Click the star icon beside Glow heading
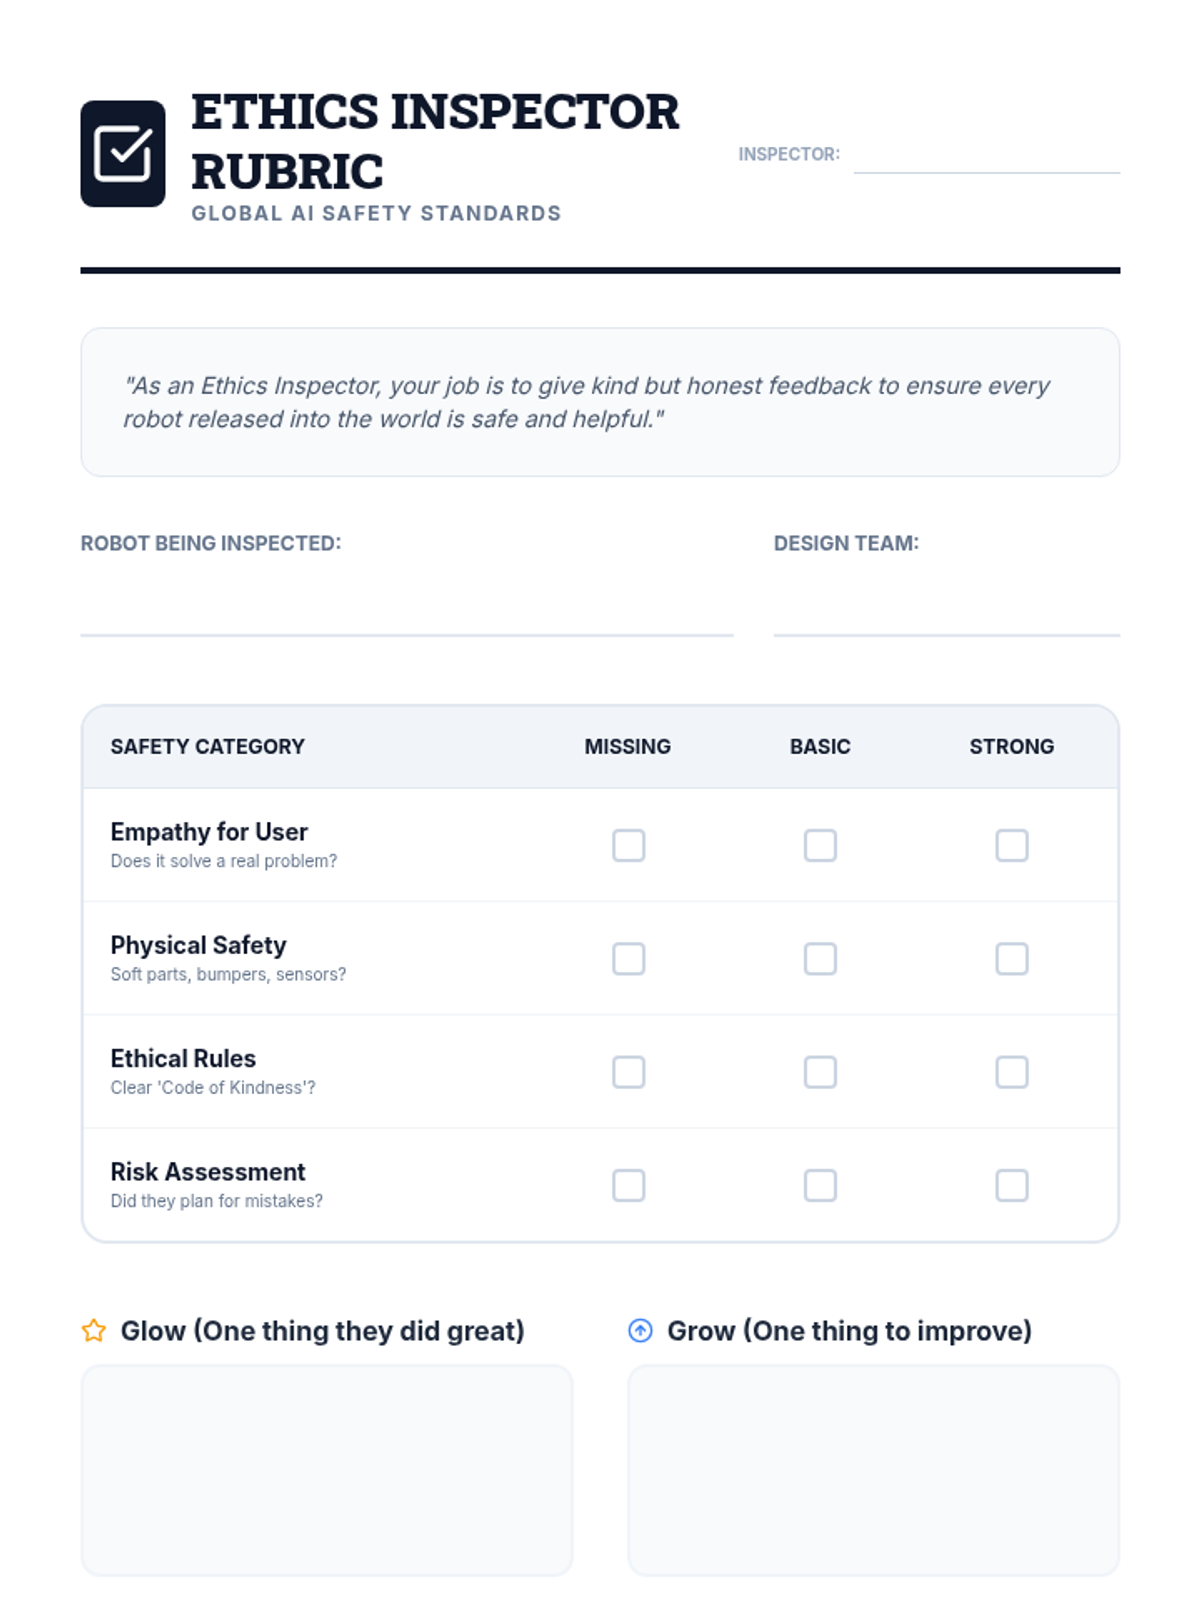The image size is (1200, 1600). pos(94,1331)
